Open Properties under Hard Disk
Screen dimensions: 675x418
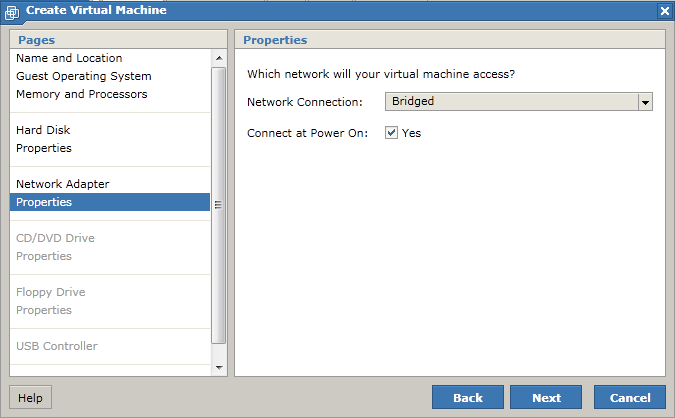click(x=43, y=148)
